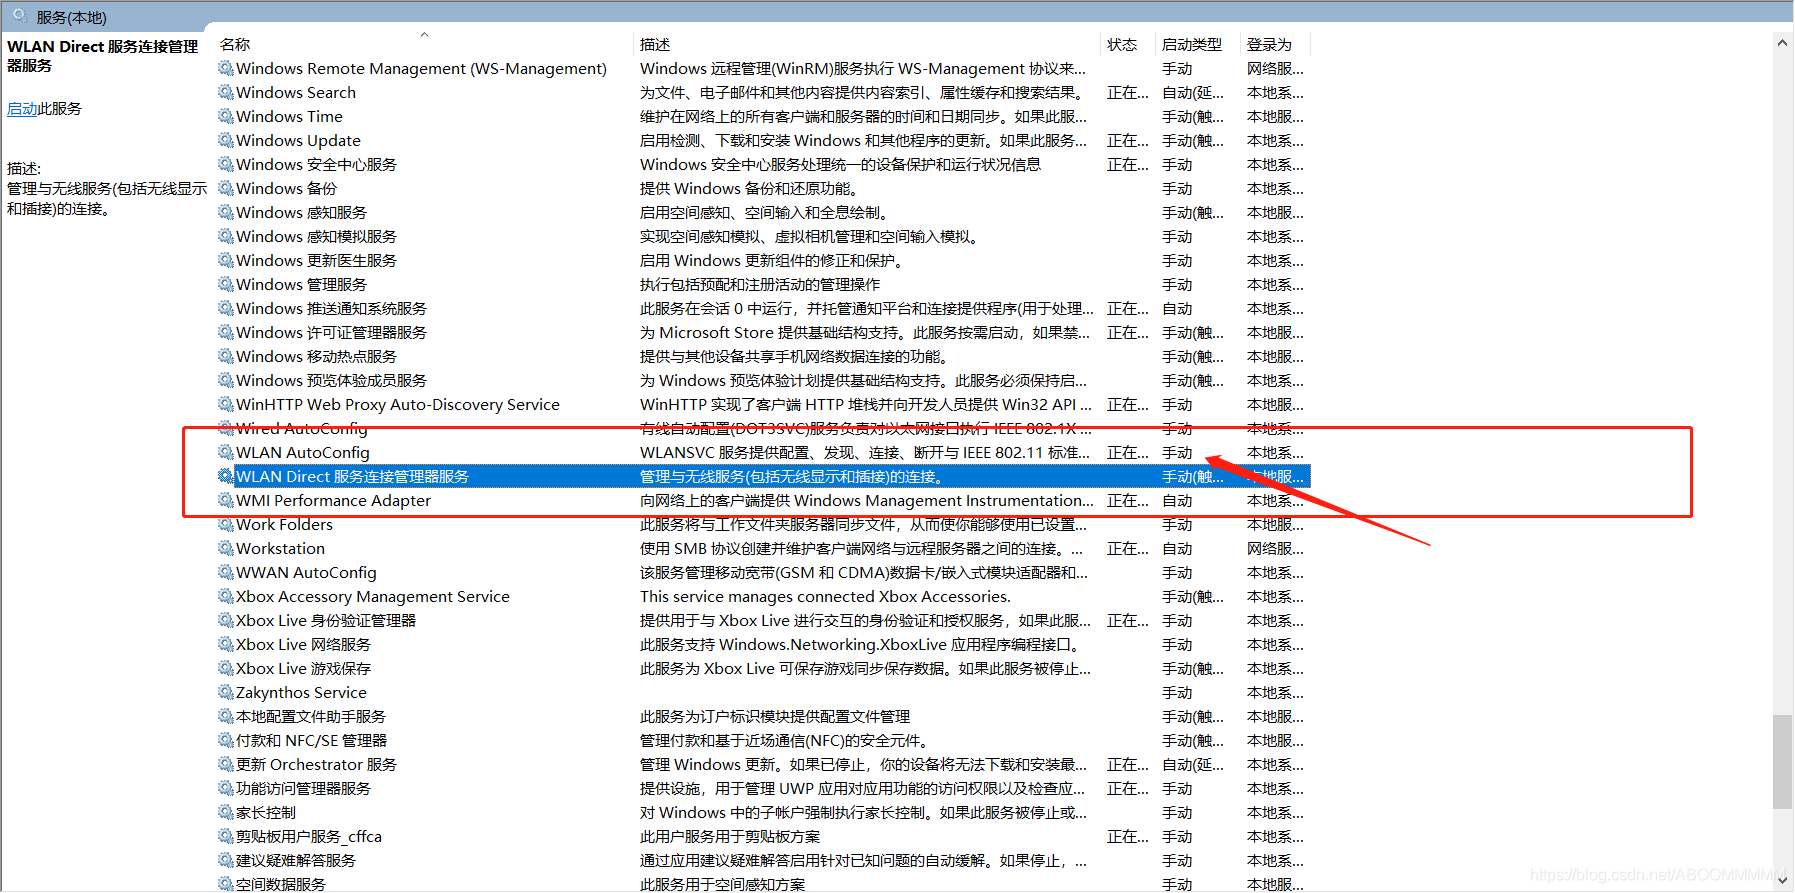Click the gear icon beside 剪贴板用户服务_cffca
Image resolution: width=1795 pixels, height=893 pixels.
click(226, 836)
